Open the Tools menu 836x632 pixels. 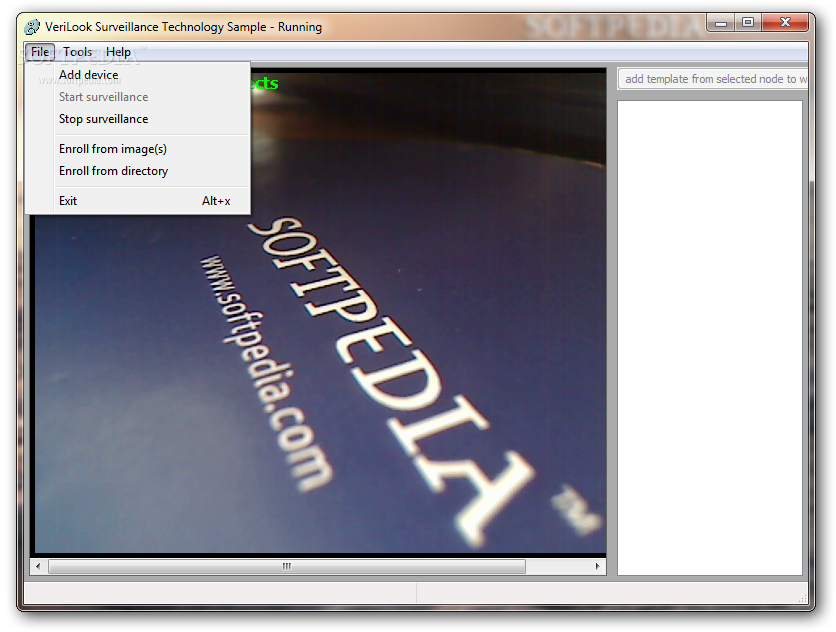(78, 52)
